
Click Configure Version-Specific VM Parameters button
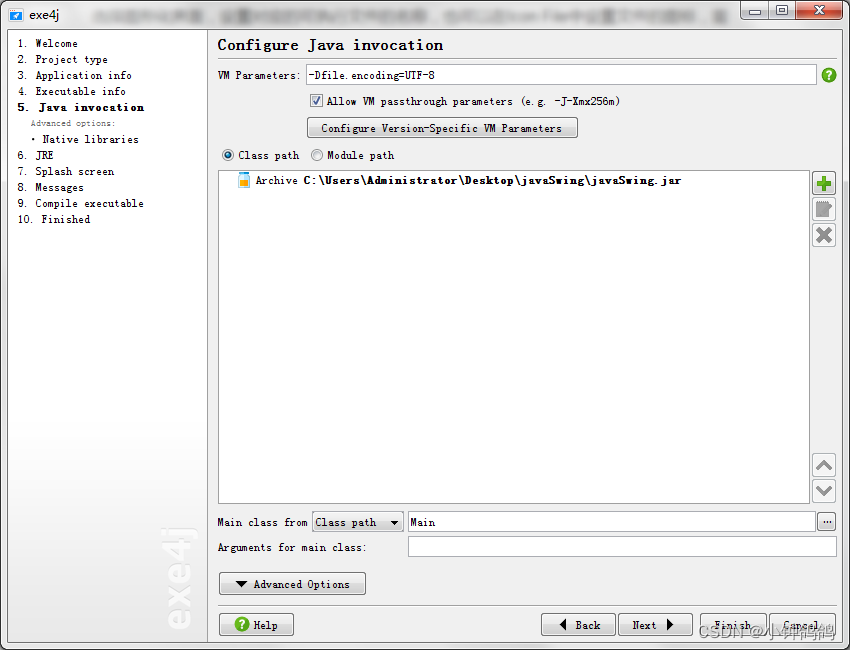coord(442,128)
